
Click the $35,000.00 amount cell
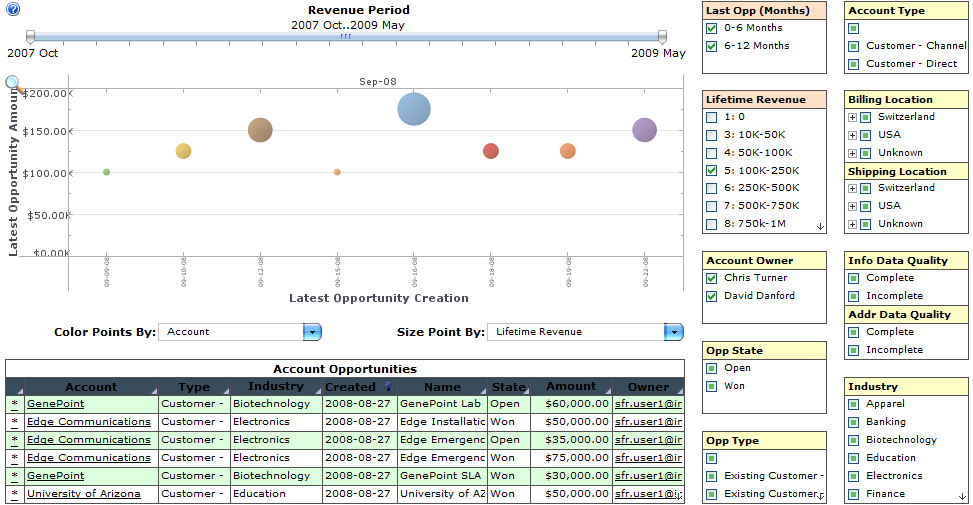[x=571, y=440]
